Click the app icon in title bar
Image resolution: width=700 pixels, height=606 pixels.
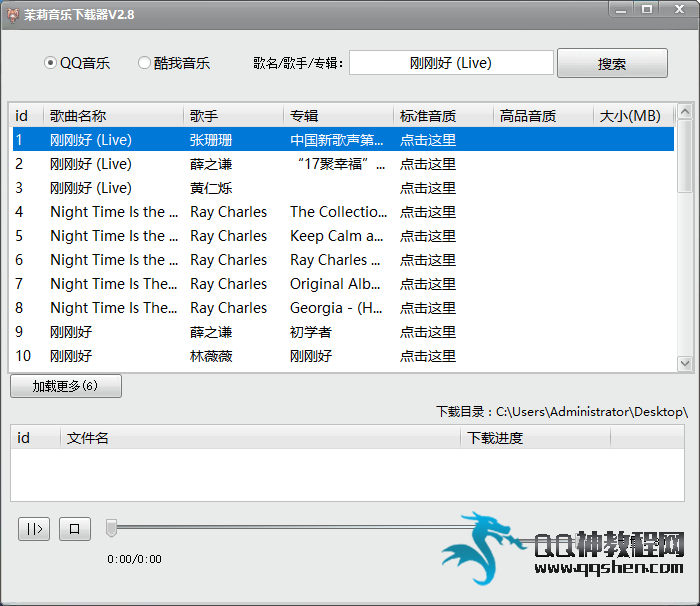[13, 15]
